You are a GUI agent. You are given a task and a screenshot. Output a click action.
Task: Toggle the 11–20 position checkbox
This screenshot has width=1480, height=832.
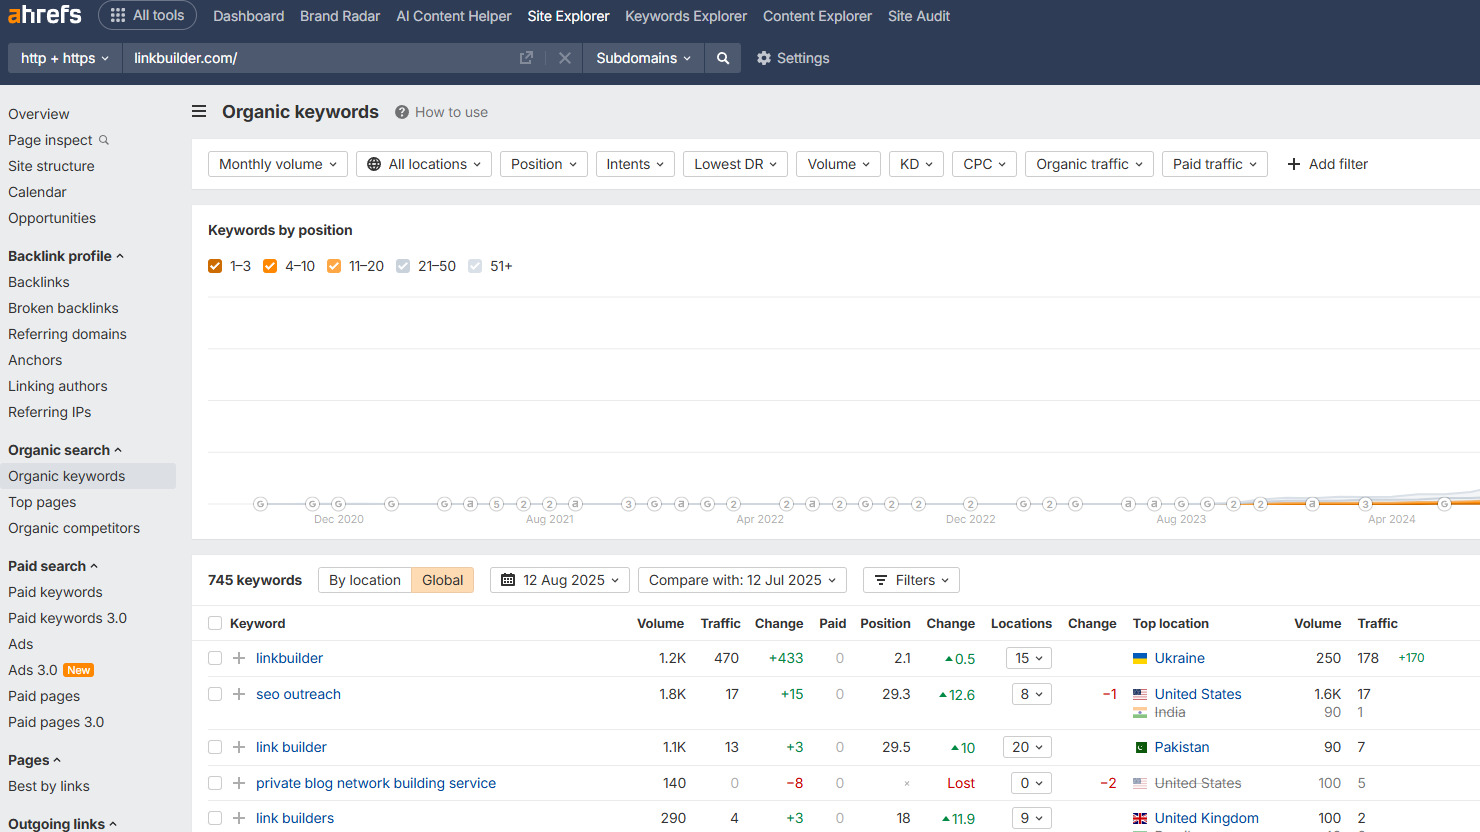(334, 266)
